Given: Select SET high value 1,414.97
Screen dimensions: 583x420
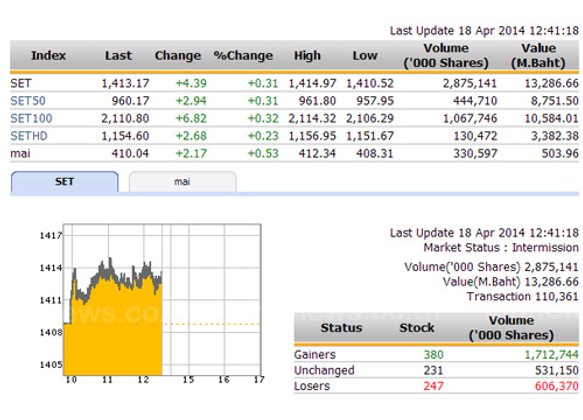Looking at the screenshot, I should (x=312, y=83).
